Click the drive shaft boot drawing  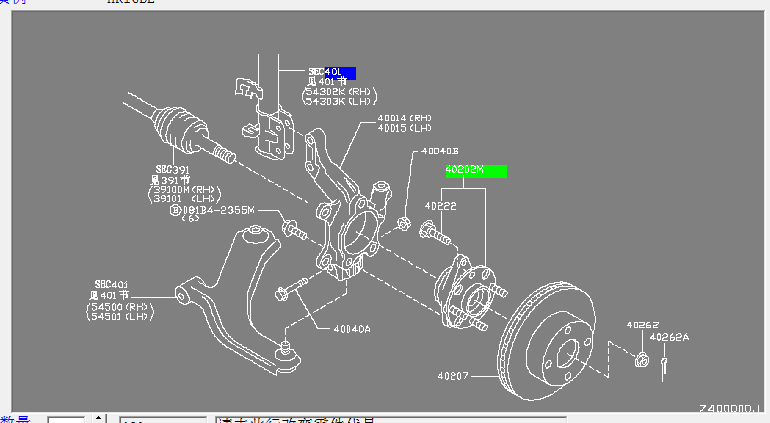tap(178, 129)
